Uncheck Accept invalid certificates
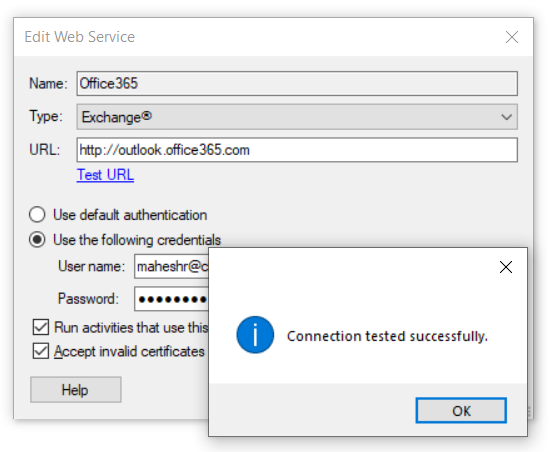Image resolution: width=551 pixels, height=452 pixels. pyautogui.click(x=41, y=351)
